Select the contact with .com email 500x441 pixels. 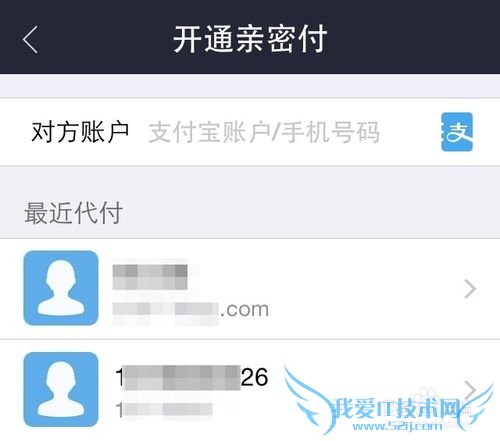(250, 289)
